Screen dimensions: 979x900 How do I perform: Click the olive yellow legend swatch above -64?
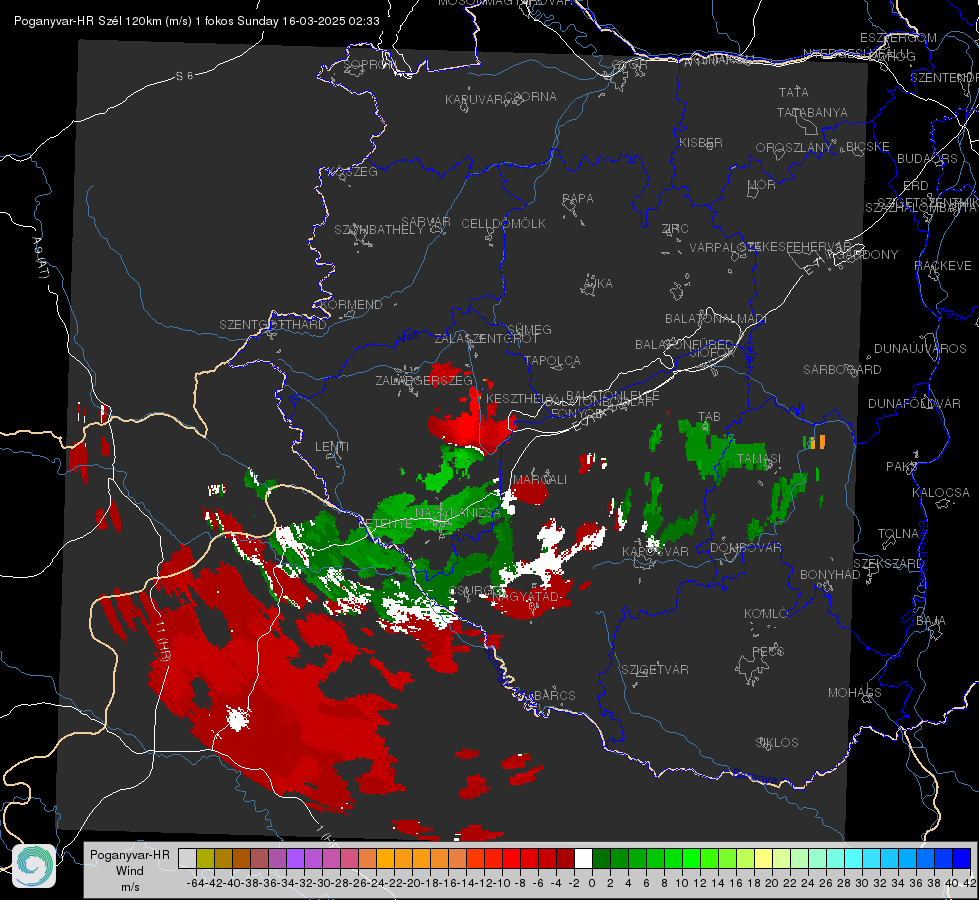coord(205,859)
